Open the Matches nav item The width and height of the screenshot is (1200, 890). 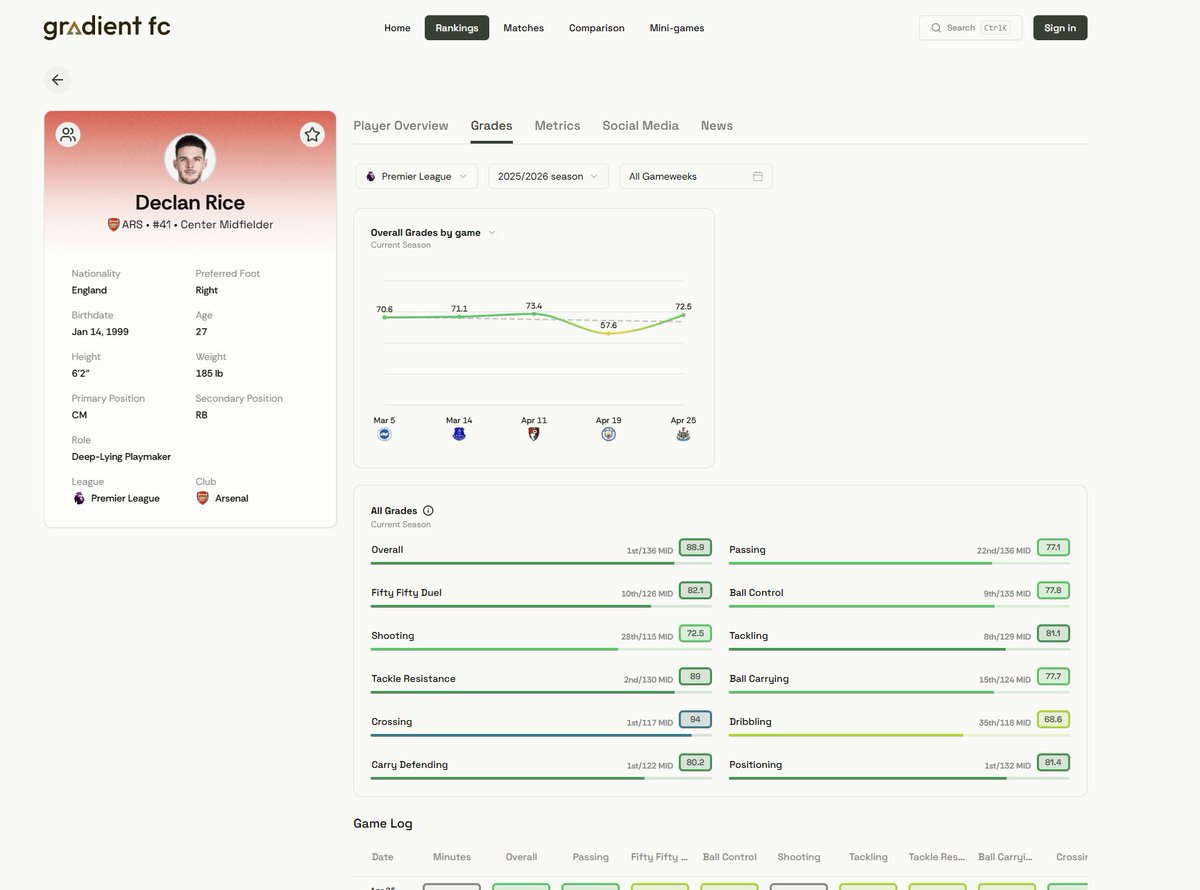pos(524,28)
